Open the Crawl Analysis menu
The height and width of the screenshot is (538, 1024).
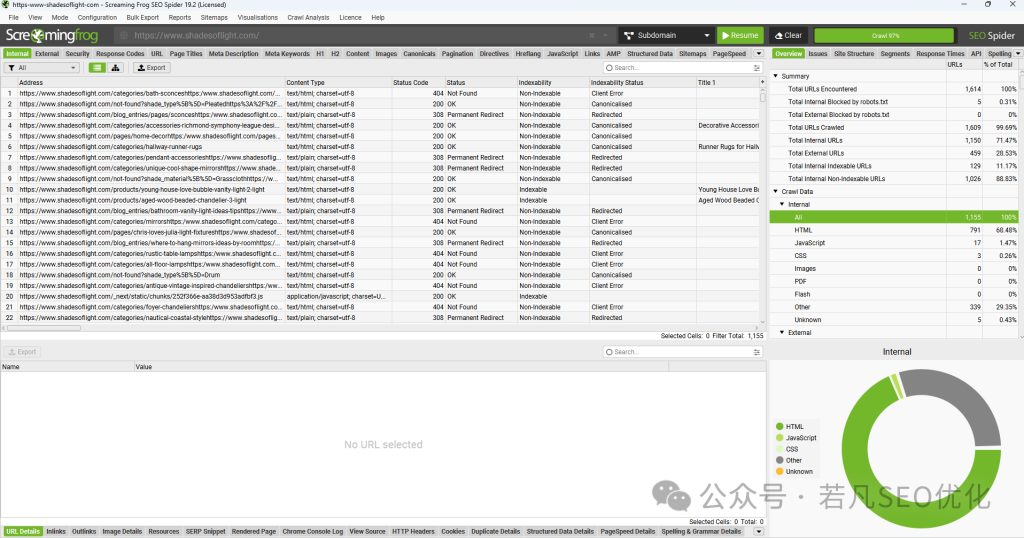coord(308,18)
